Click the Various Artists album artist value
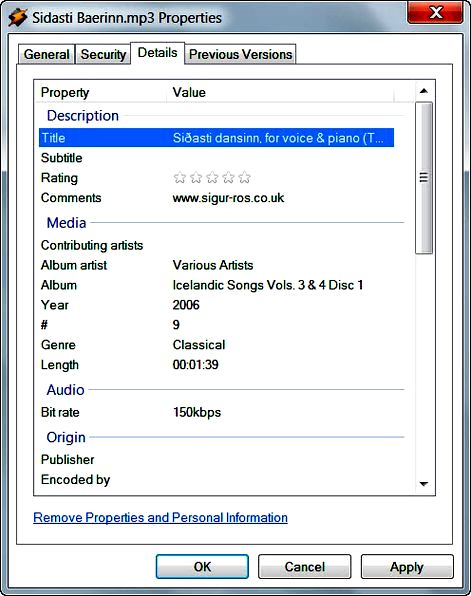 coord(213,265)
